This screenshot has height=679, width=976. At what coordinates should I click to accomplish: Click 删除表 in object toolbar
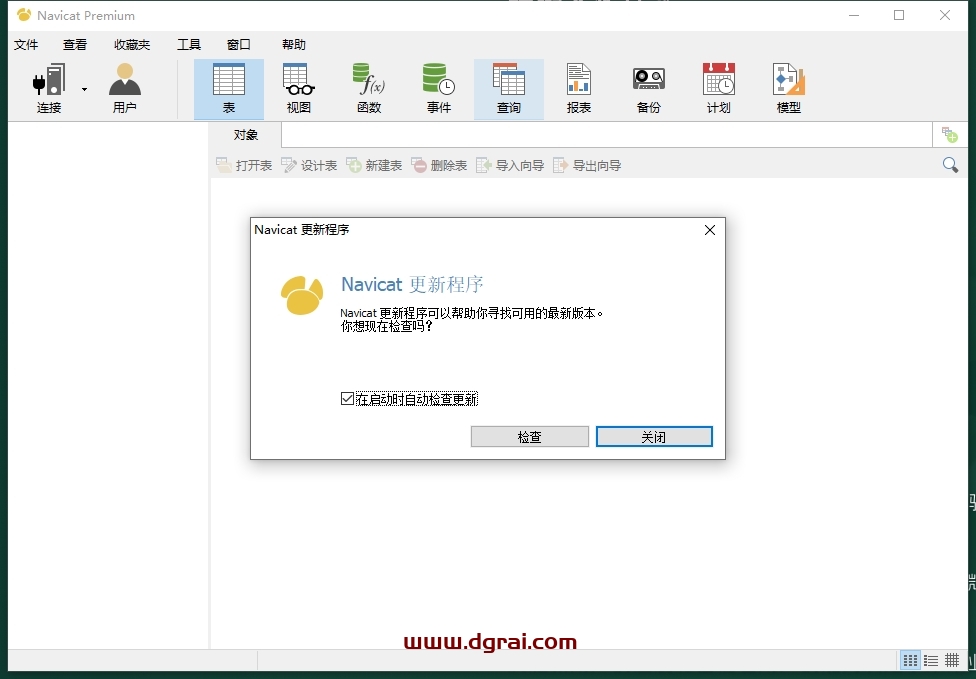tap(439, 166)
